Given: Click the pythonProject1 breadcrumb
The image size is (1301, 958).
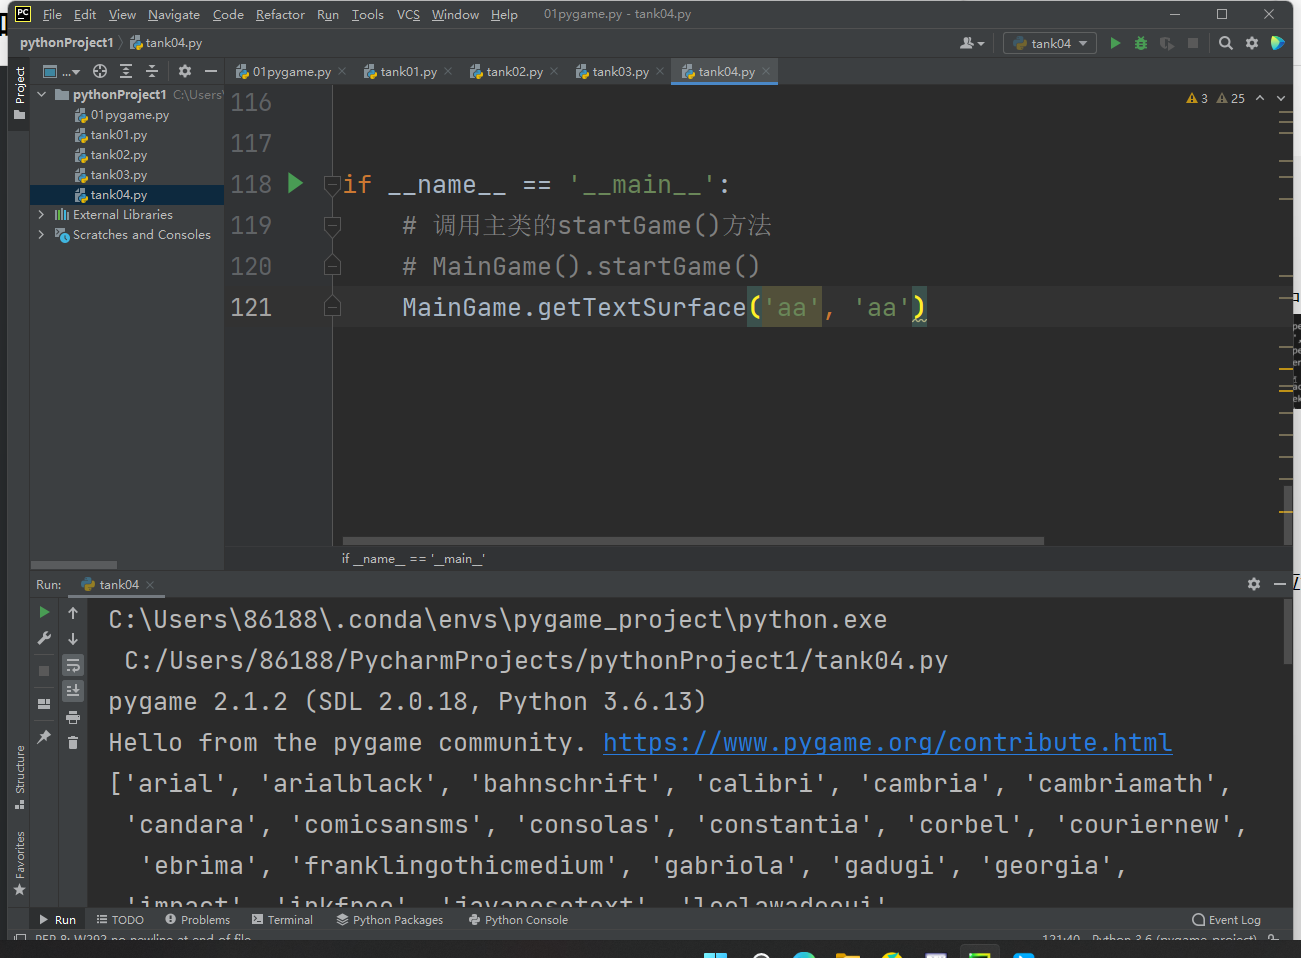Looking at the screenshot, I should [x=66, y=43].
